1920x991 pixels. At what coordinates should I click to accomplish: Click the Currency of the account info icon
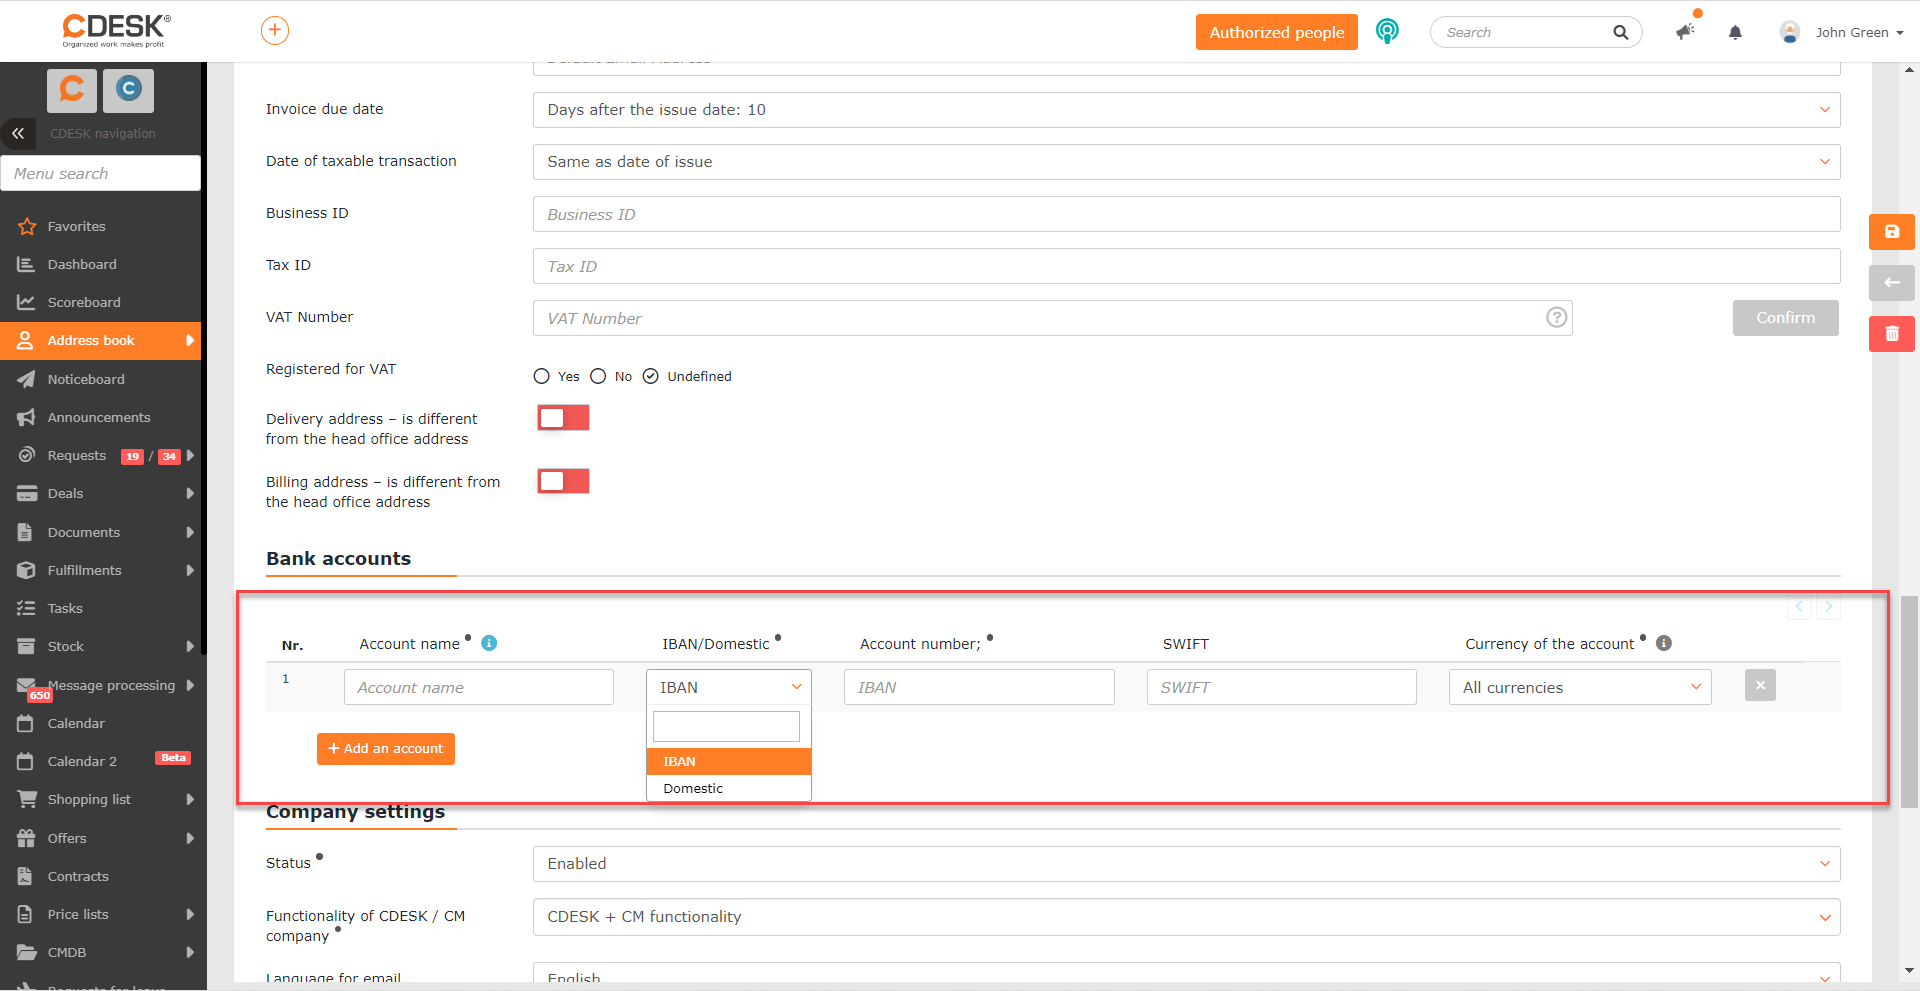click(x=1664, y=643)
